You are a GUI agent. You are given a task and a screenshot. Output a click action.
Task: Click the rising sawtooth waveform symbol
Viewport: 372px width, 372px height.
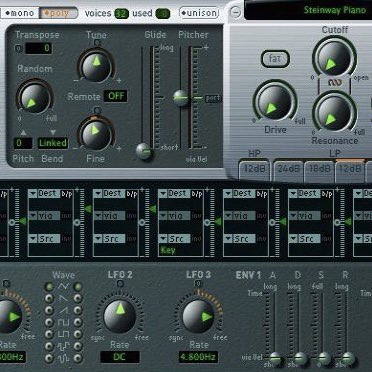[63, 310]
